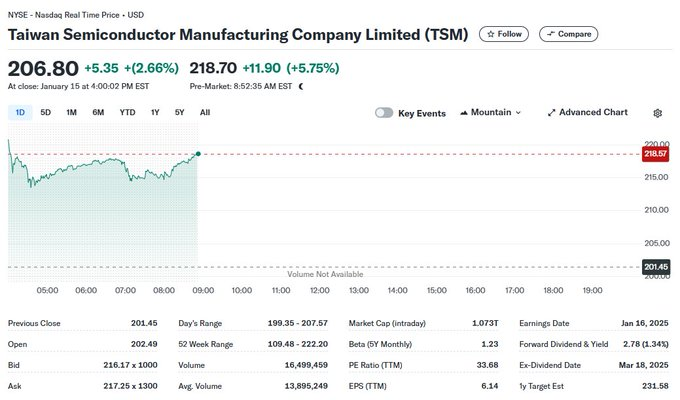
Task: Click the Mountain chart type icon
Action: [x=465, y=113]
